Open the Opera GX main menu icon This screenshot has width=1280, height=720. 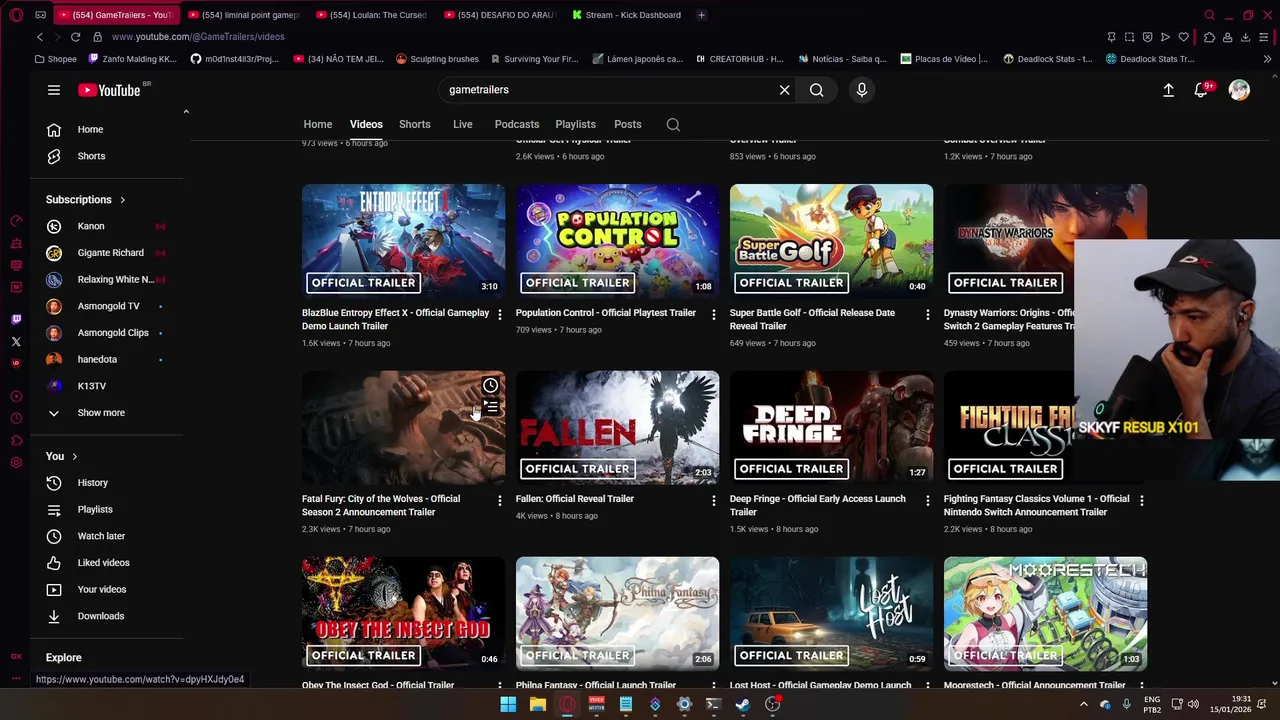[x=16, y=15]
